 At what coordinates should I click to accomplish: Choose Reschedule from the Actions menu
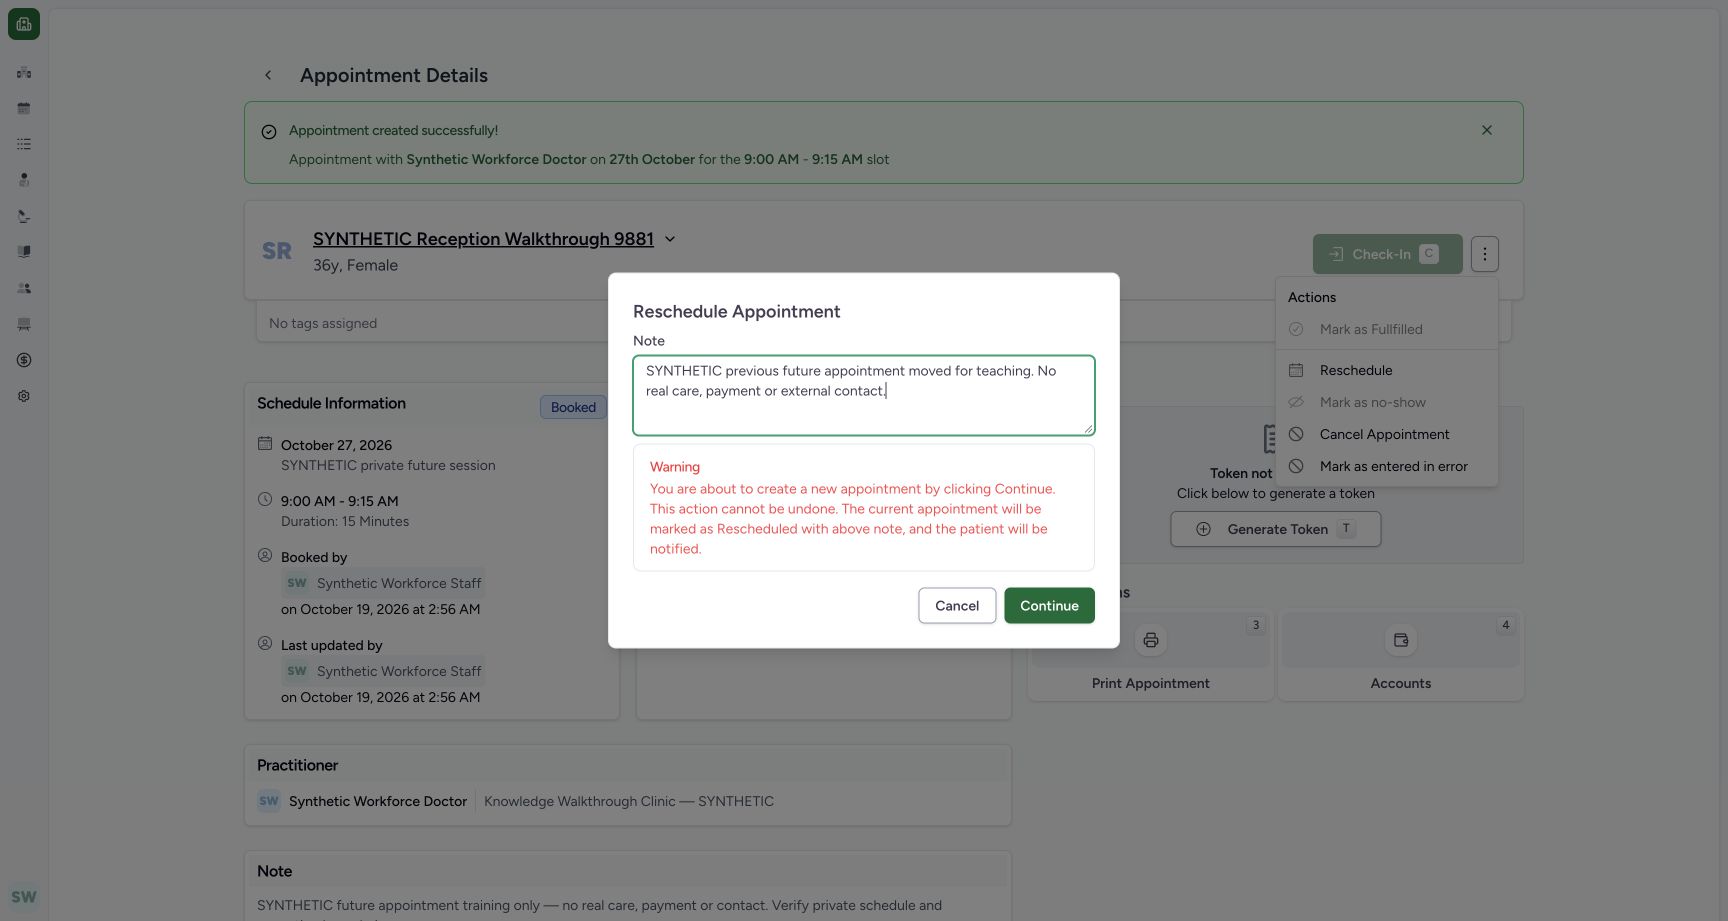tap(1387, 370)
